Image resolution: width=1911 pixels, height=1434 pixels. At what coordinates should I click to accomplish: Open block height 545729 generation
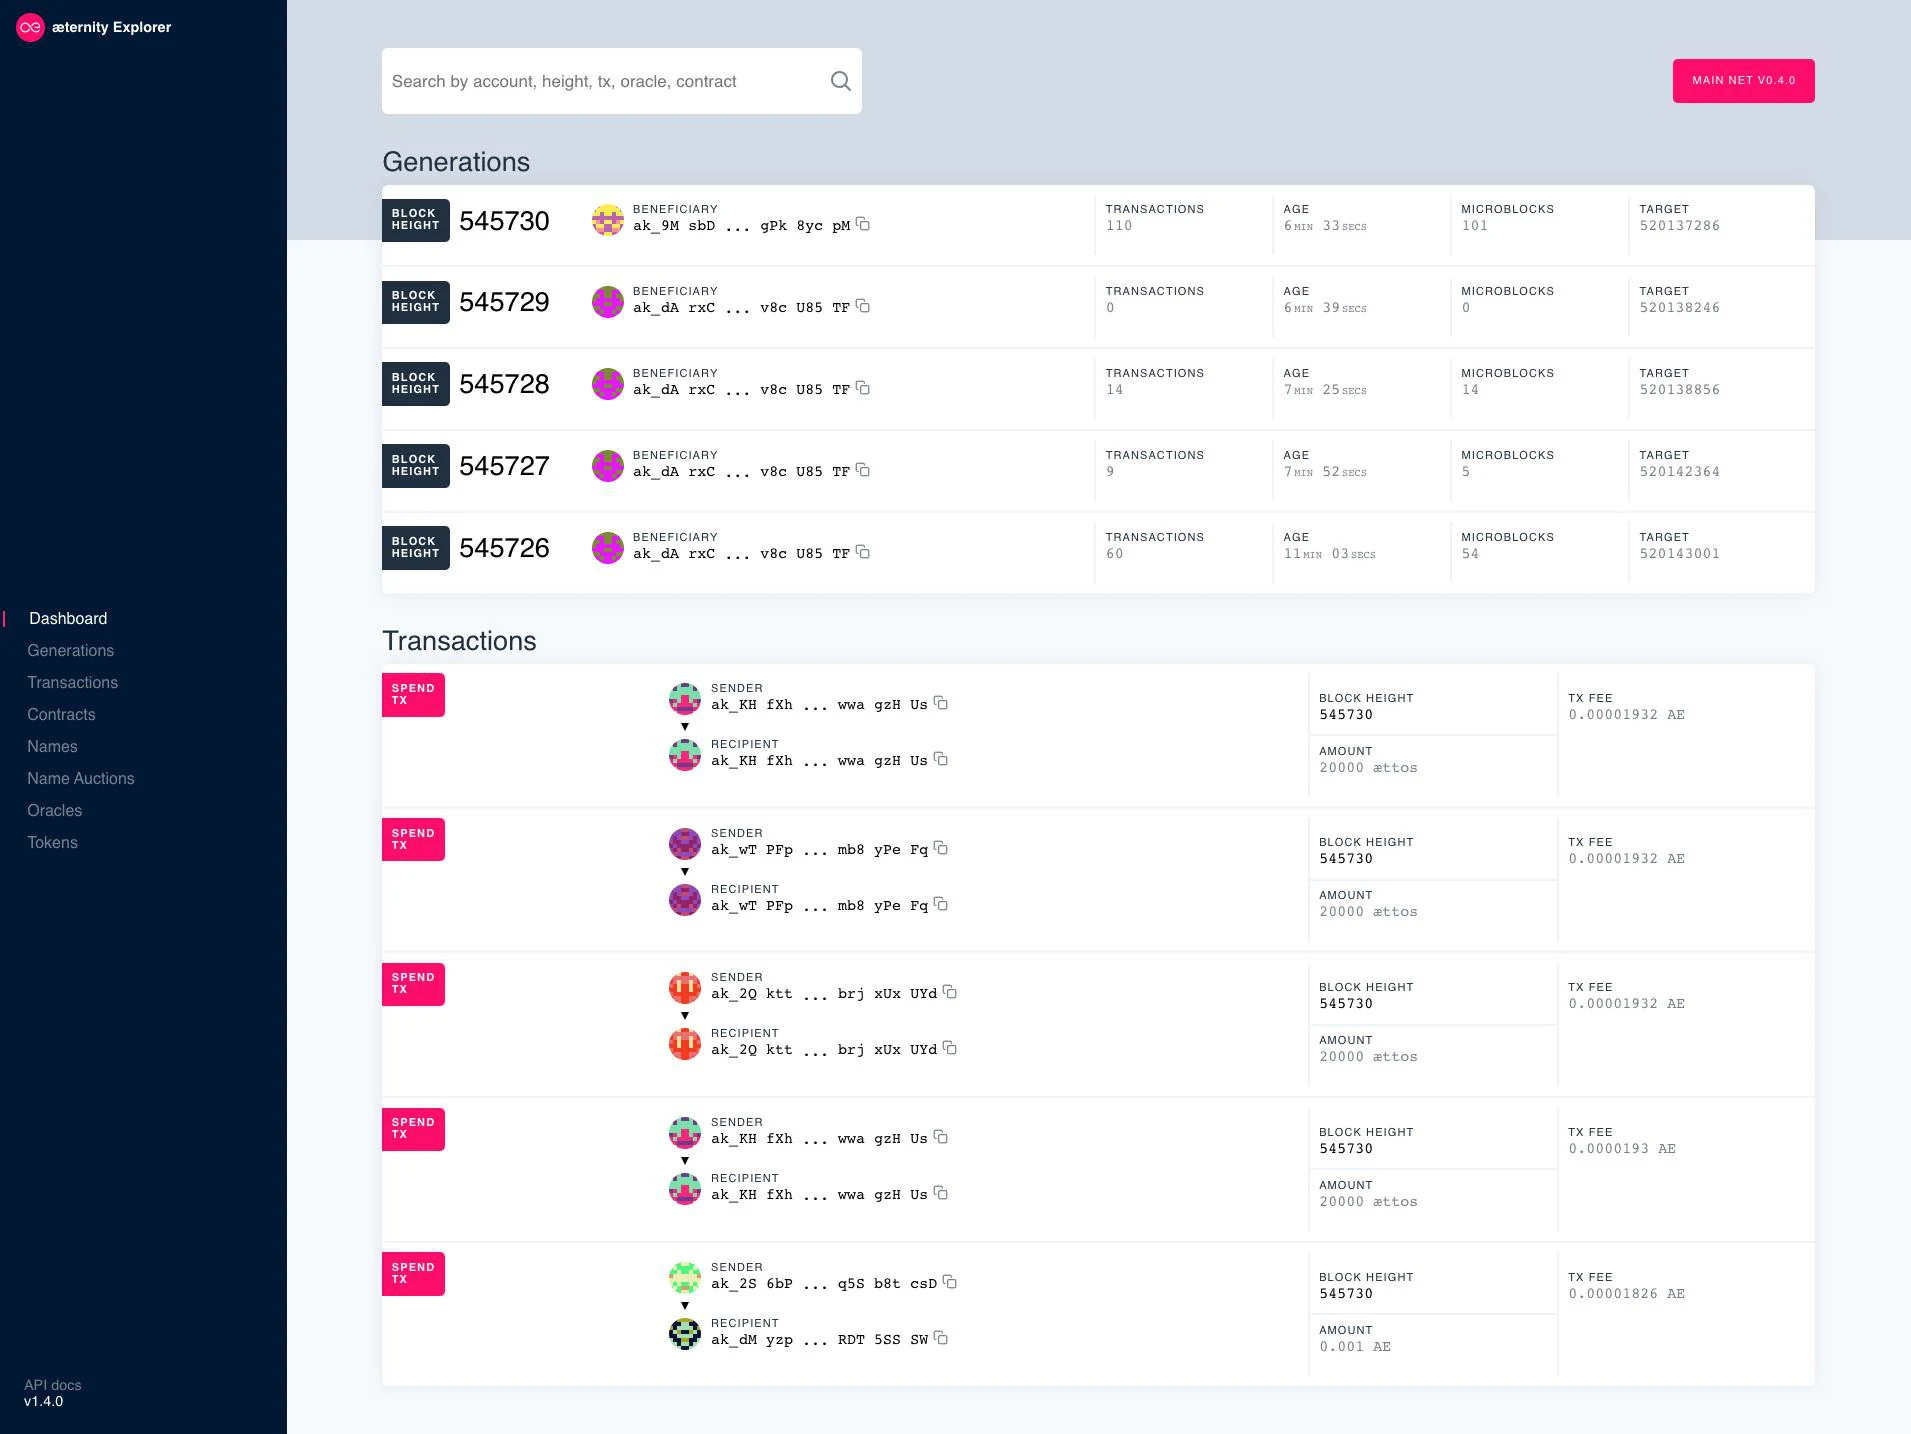504,303
